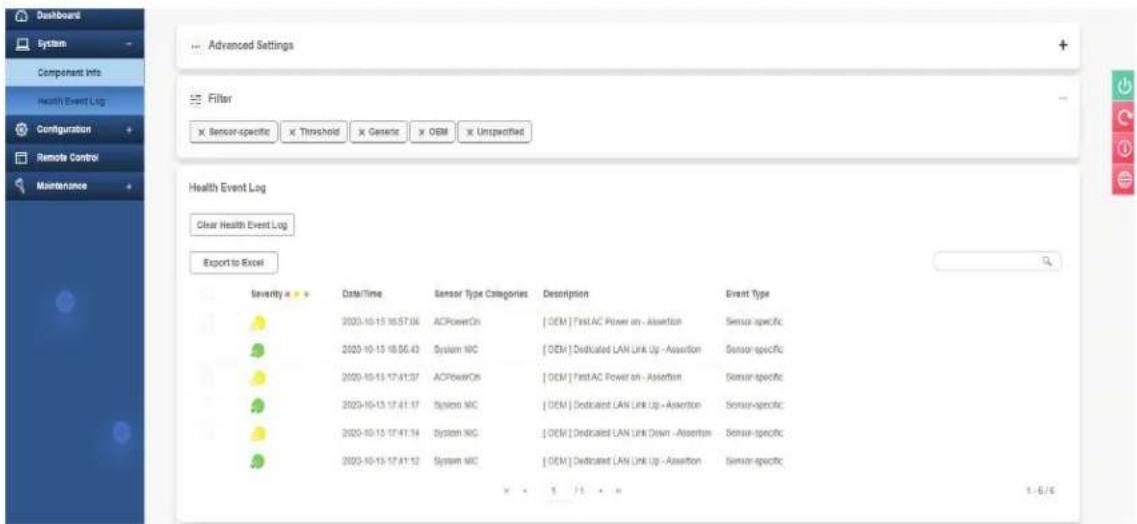1137x524 pixels.
Task: Click the Filter sliders icon
Action: point(195,97)
